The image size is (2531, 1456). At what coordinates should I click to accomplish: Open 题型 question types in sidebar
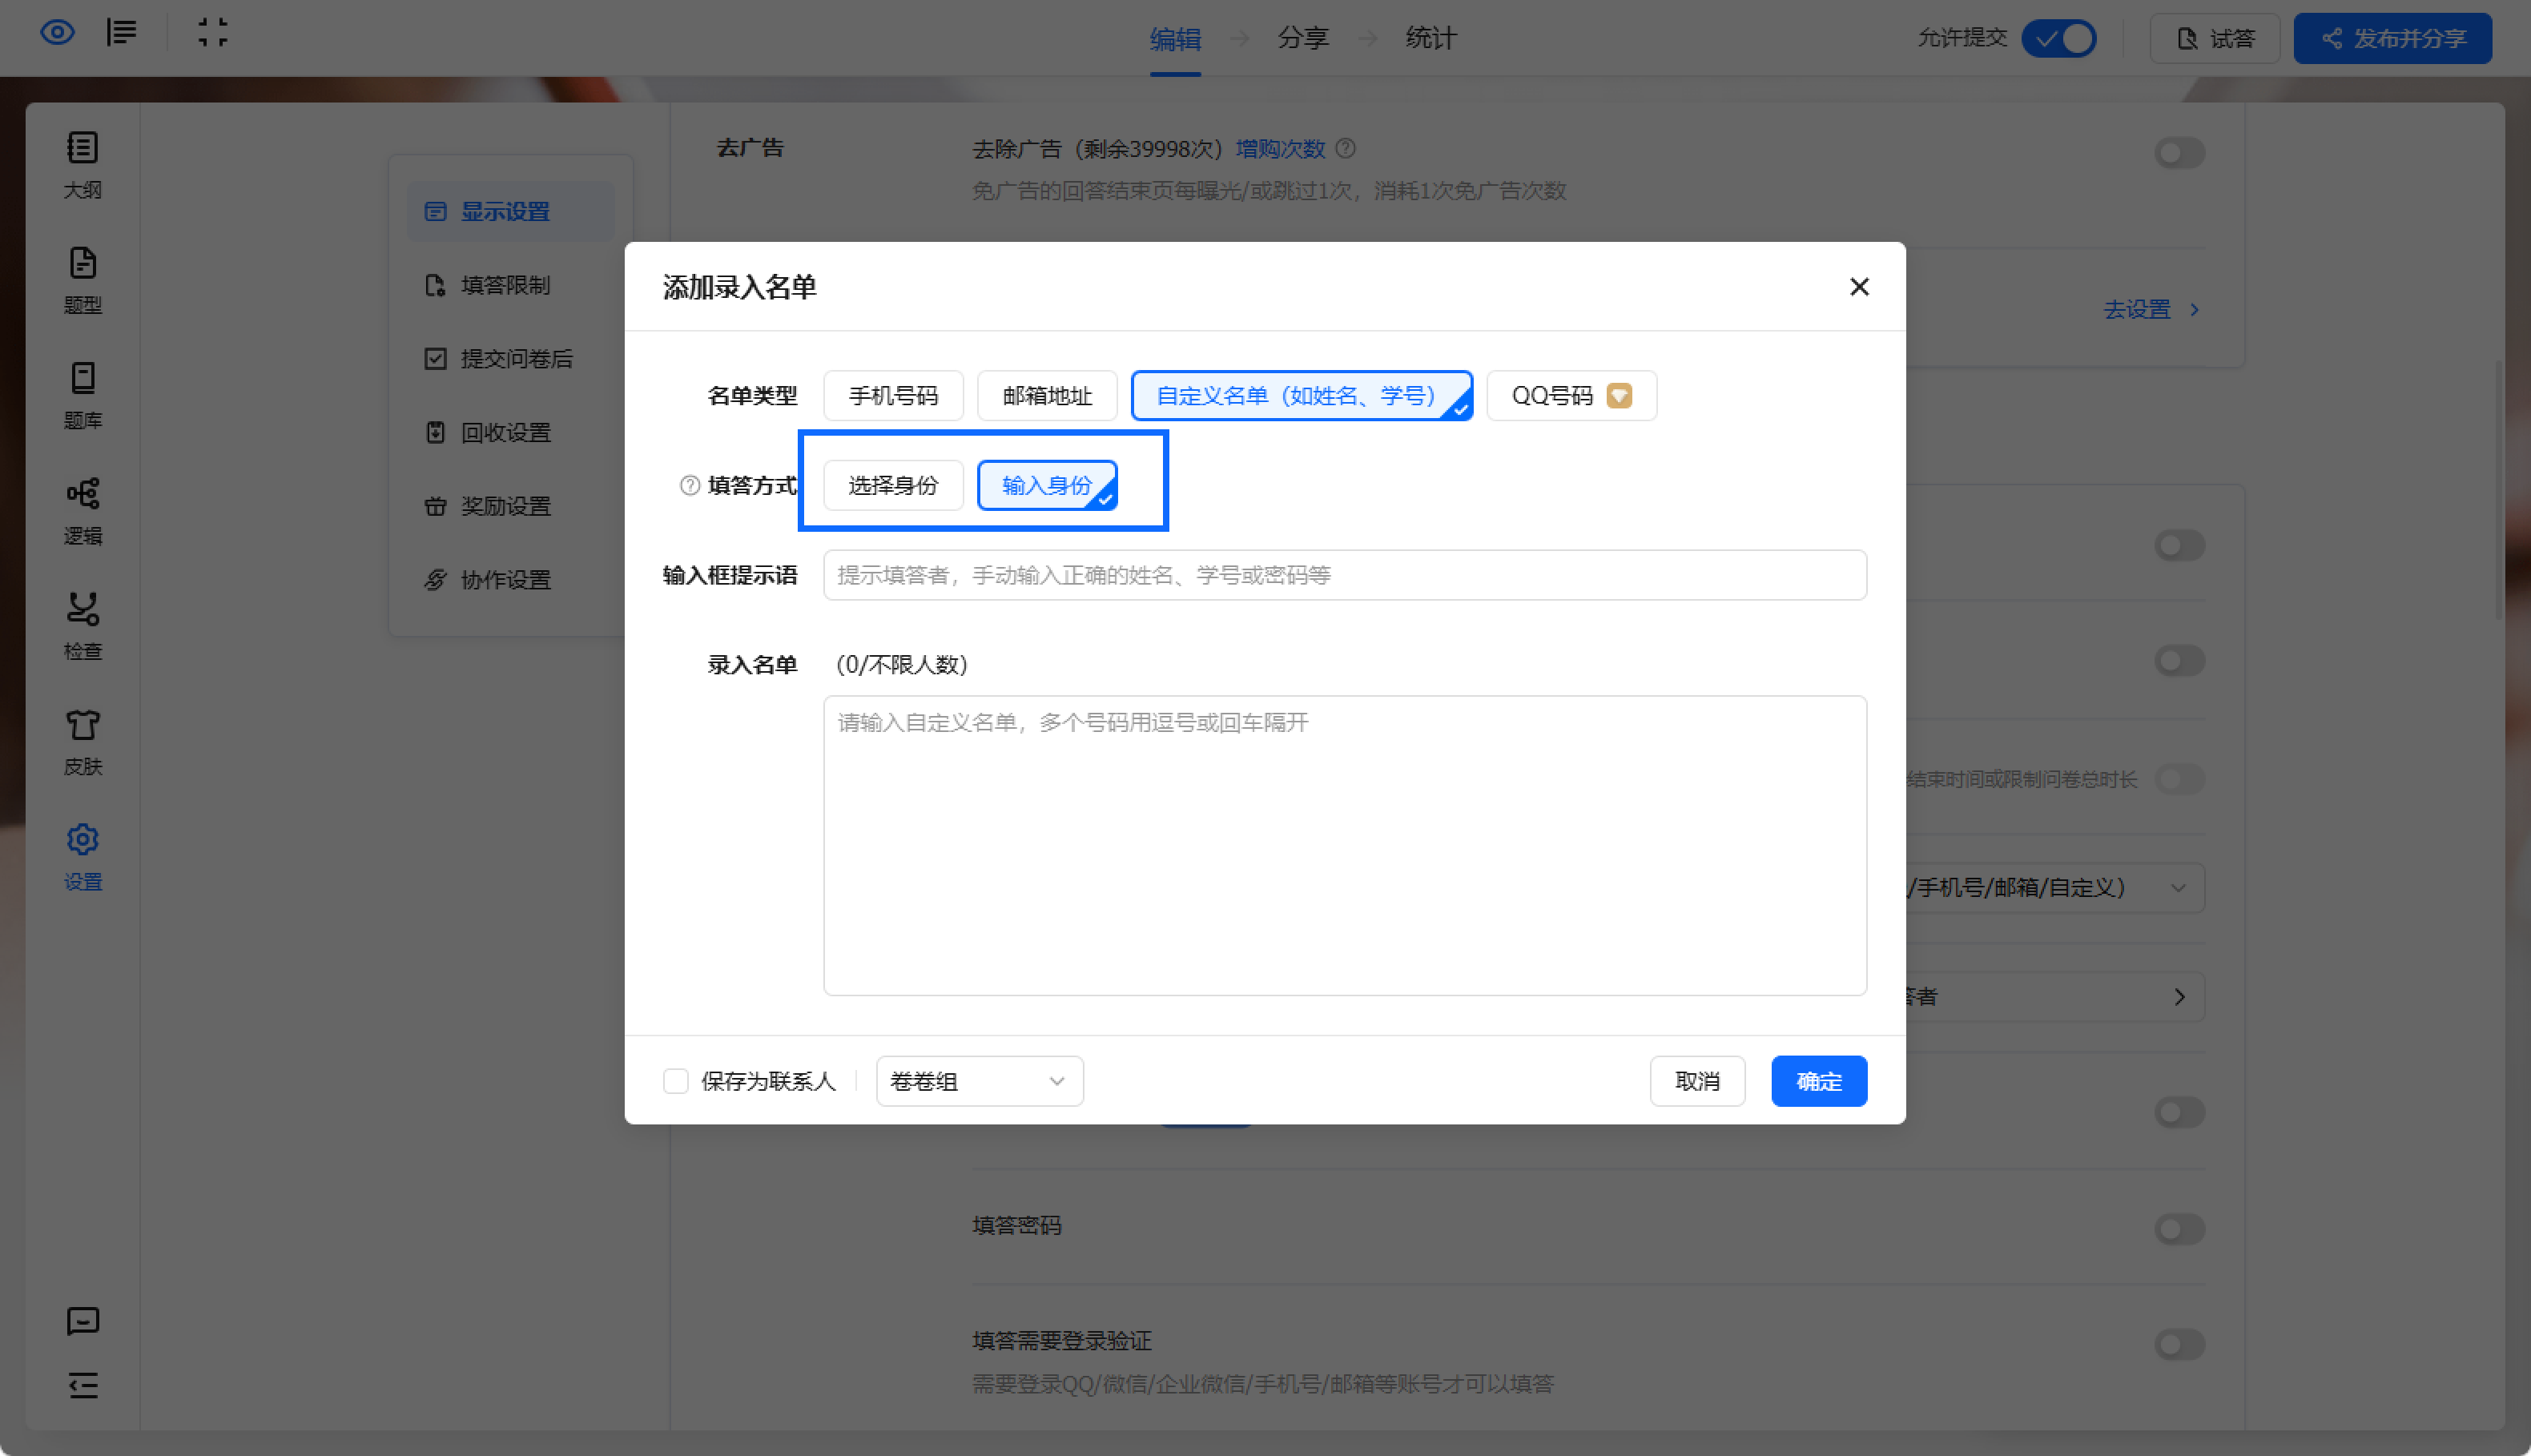(83, 280)
